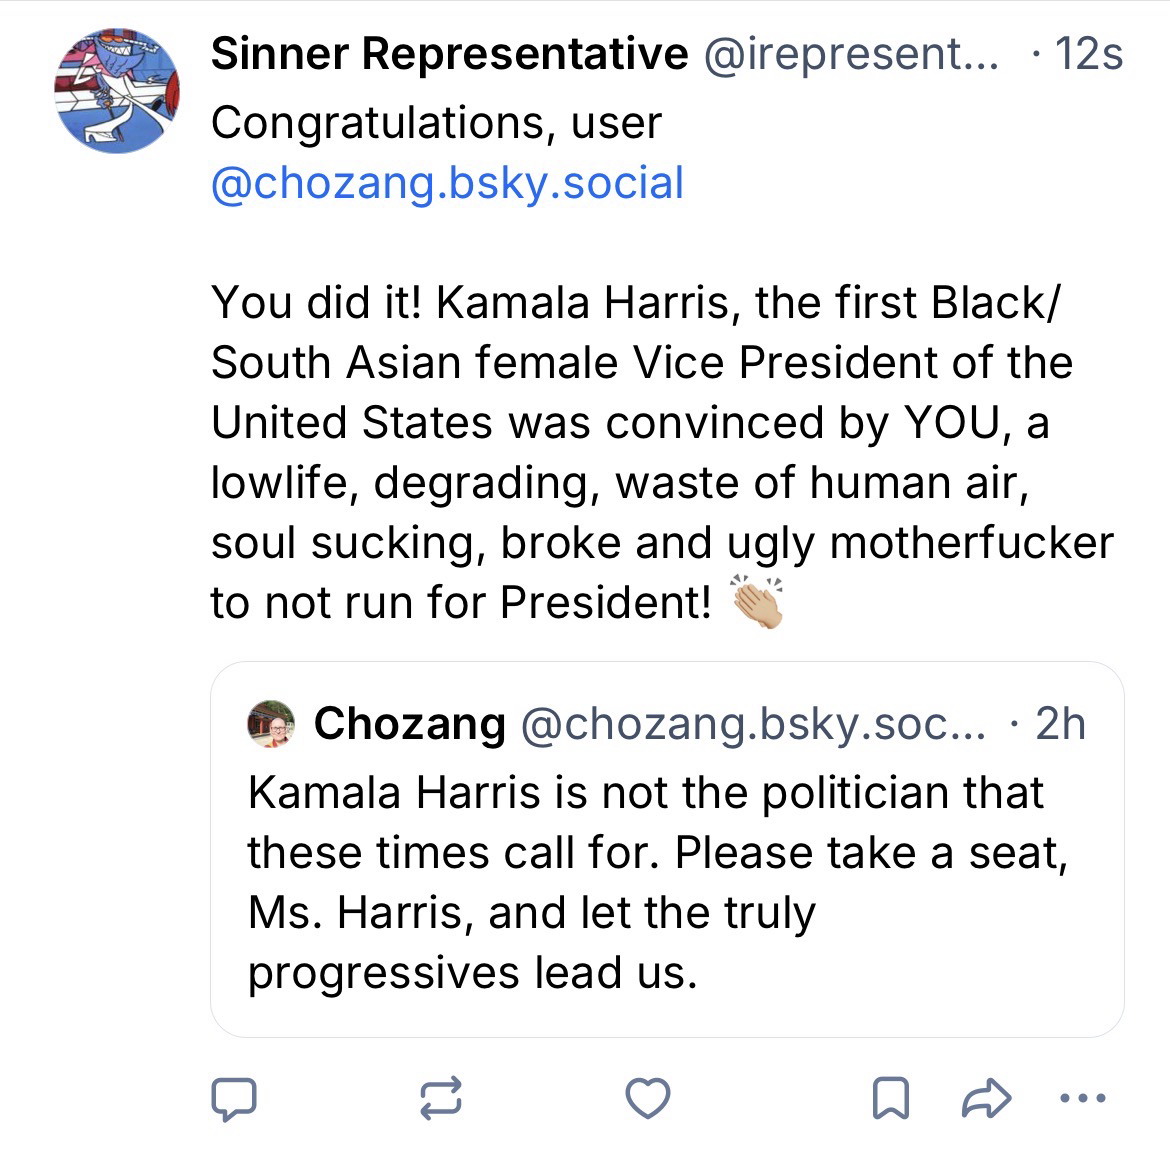Follow the @chozang.bsky.social mention link
1170x1163 pixels.
[x=447, y=183]
